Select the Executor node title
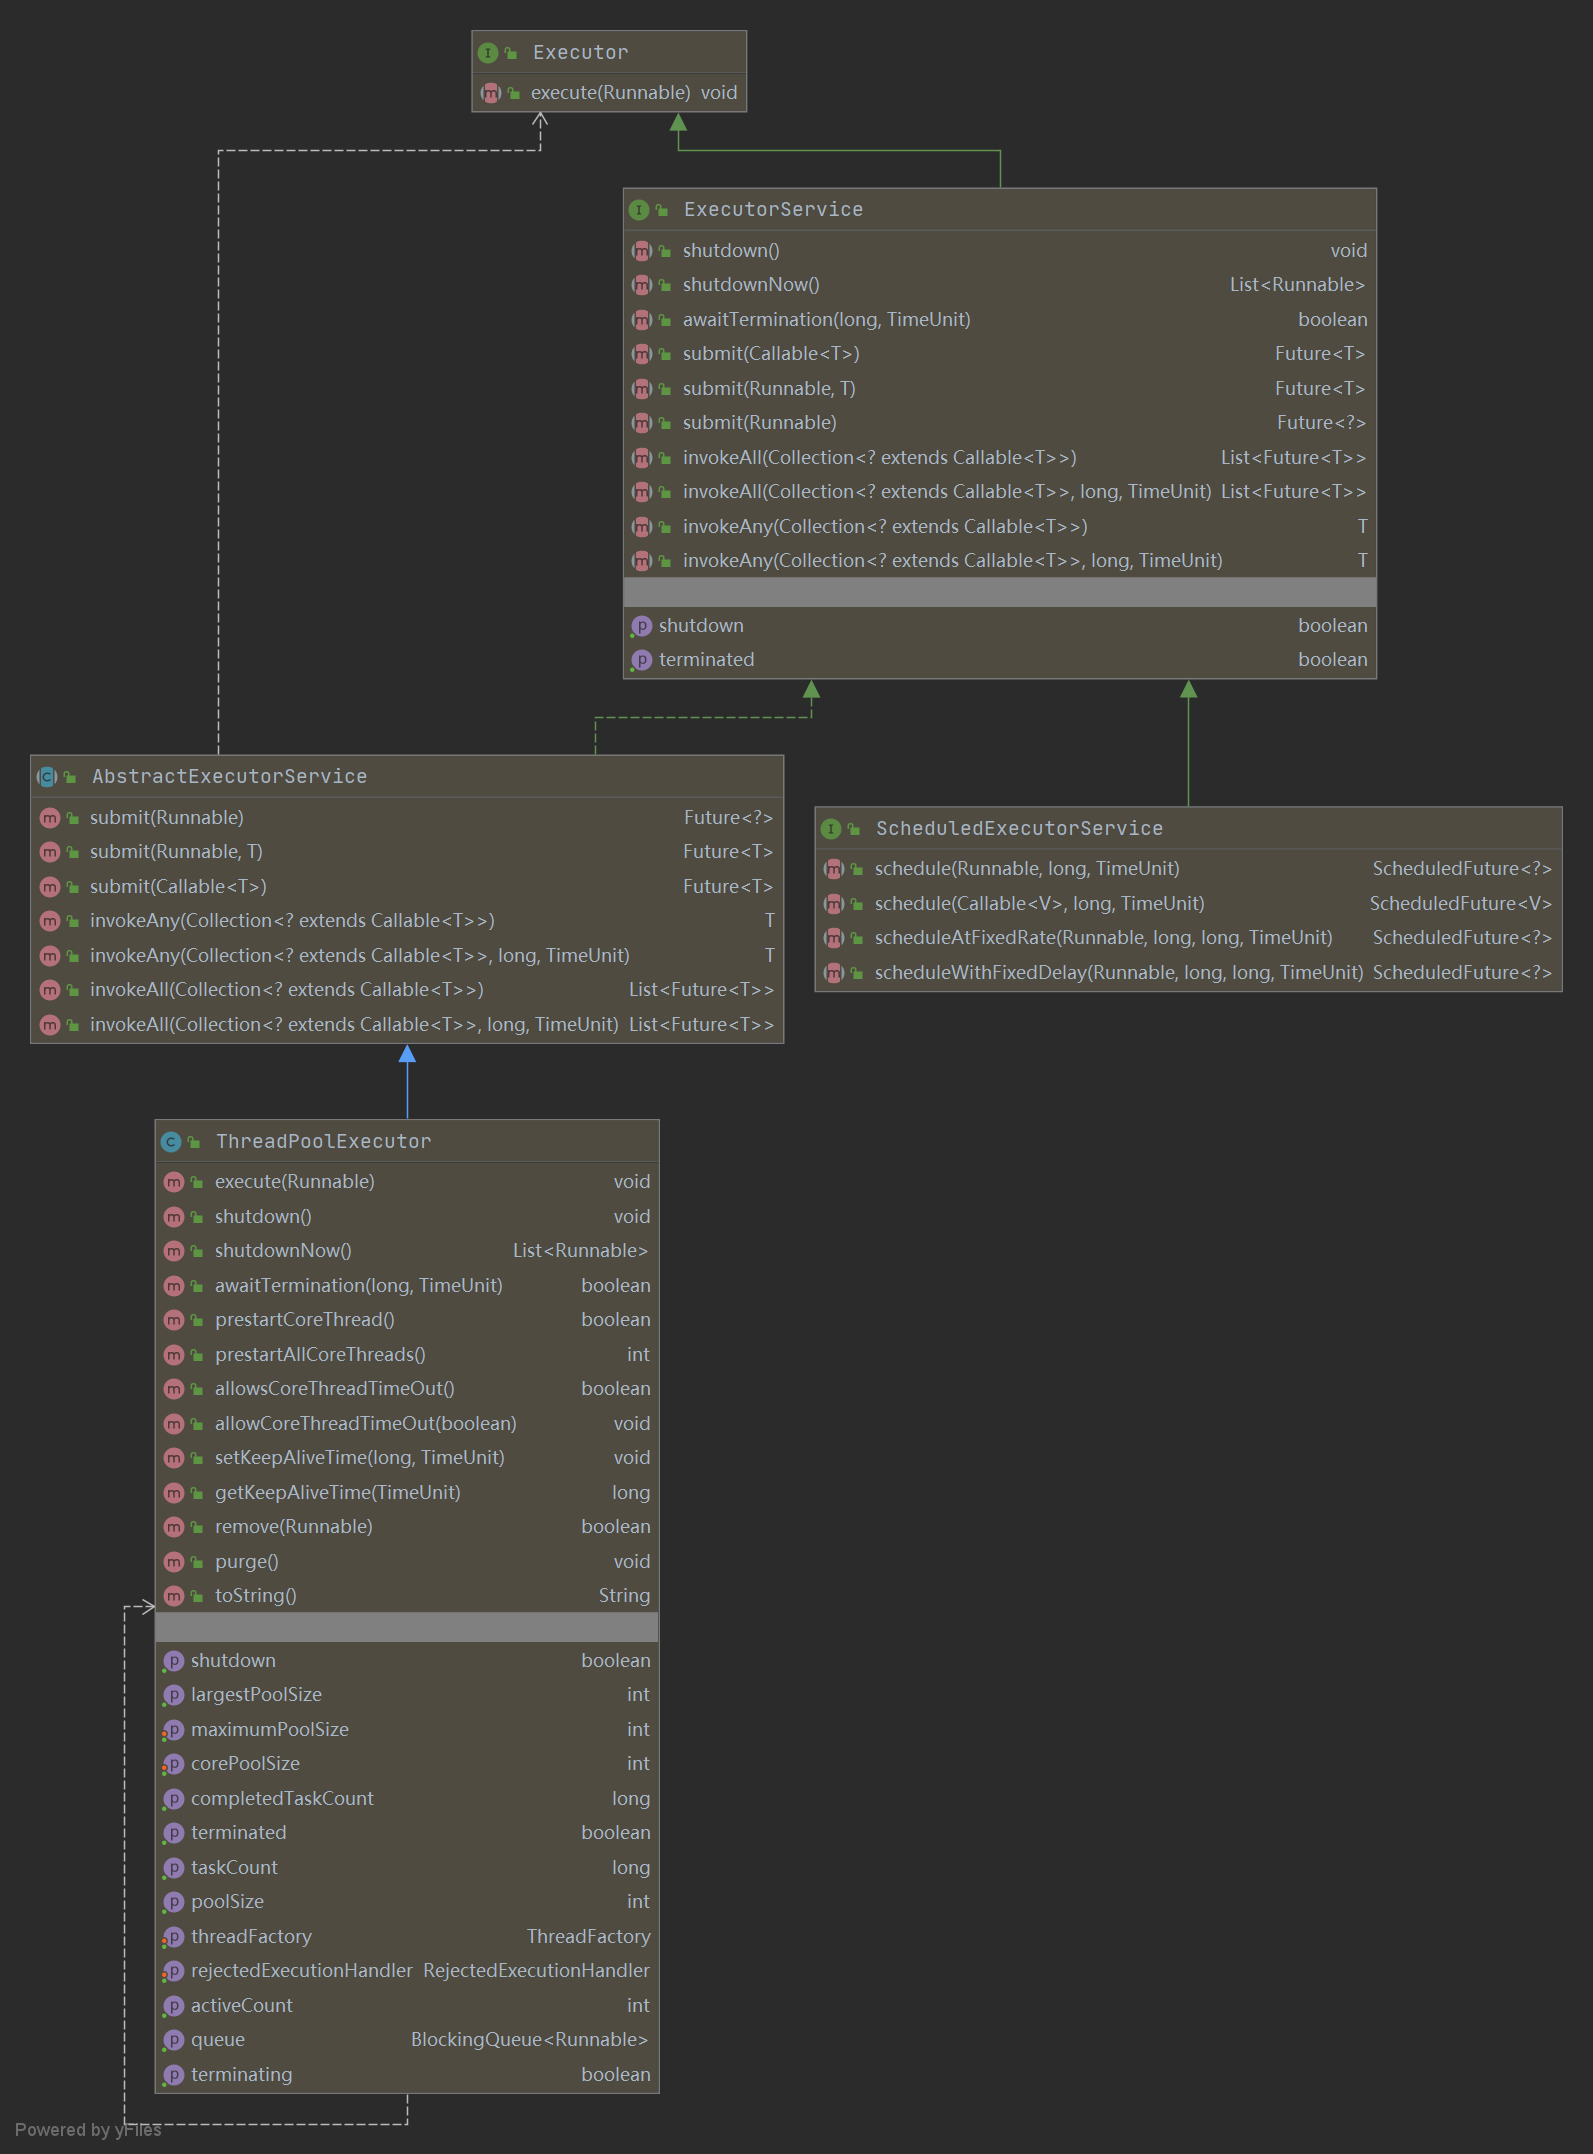 tap(581, 53)
